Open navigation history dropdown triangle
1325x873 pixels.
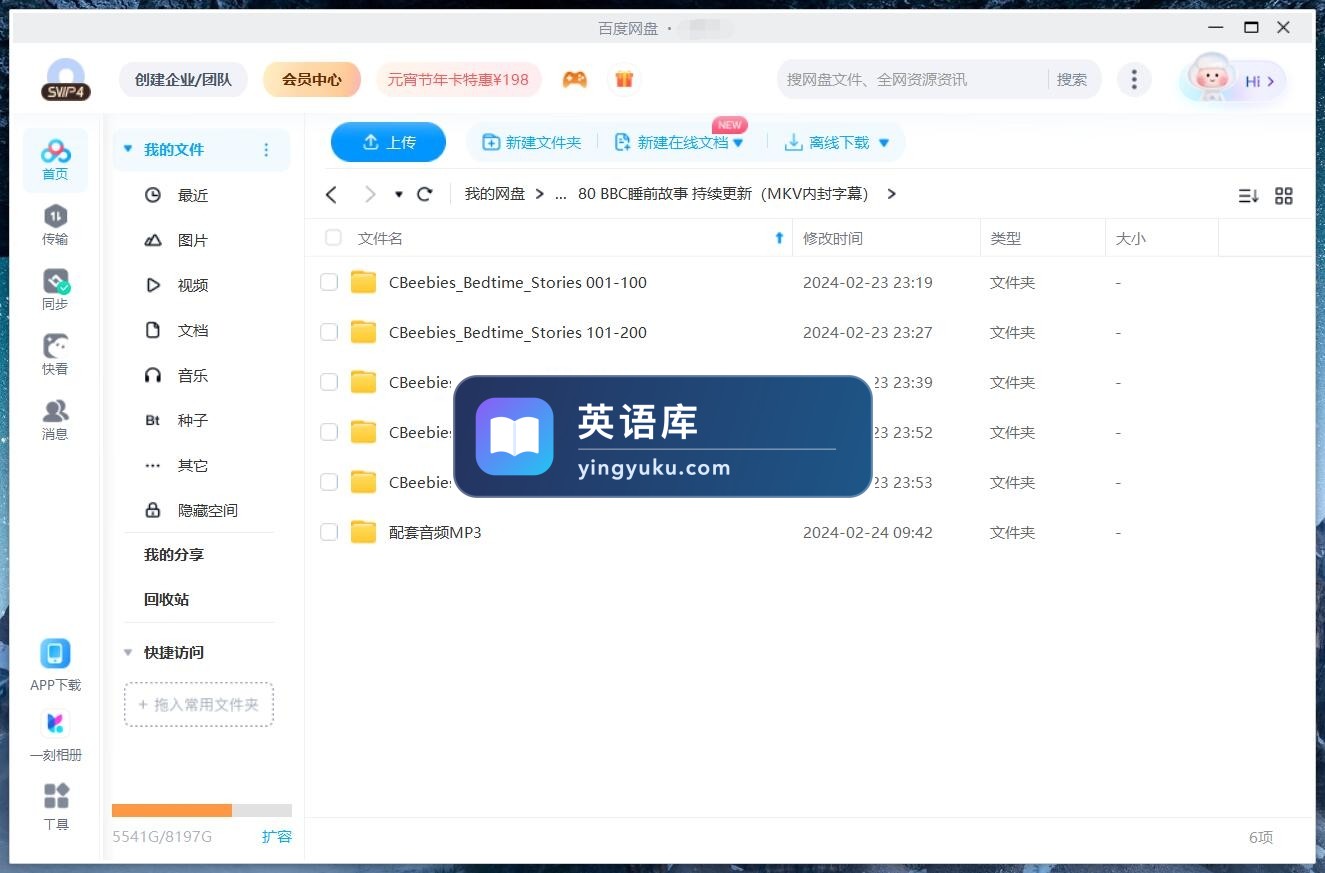tap(398, 194)
